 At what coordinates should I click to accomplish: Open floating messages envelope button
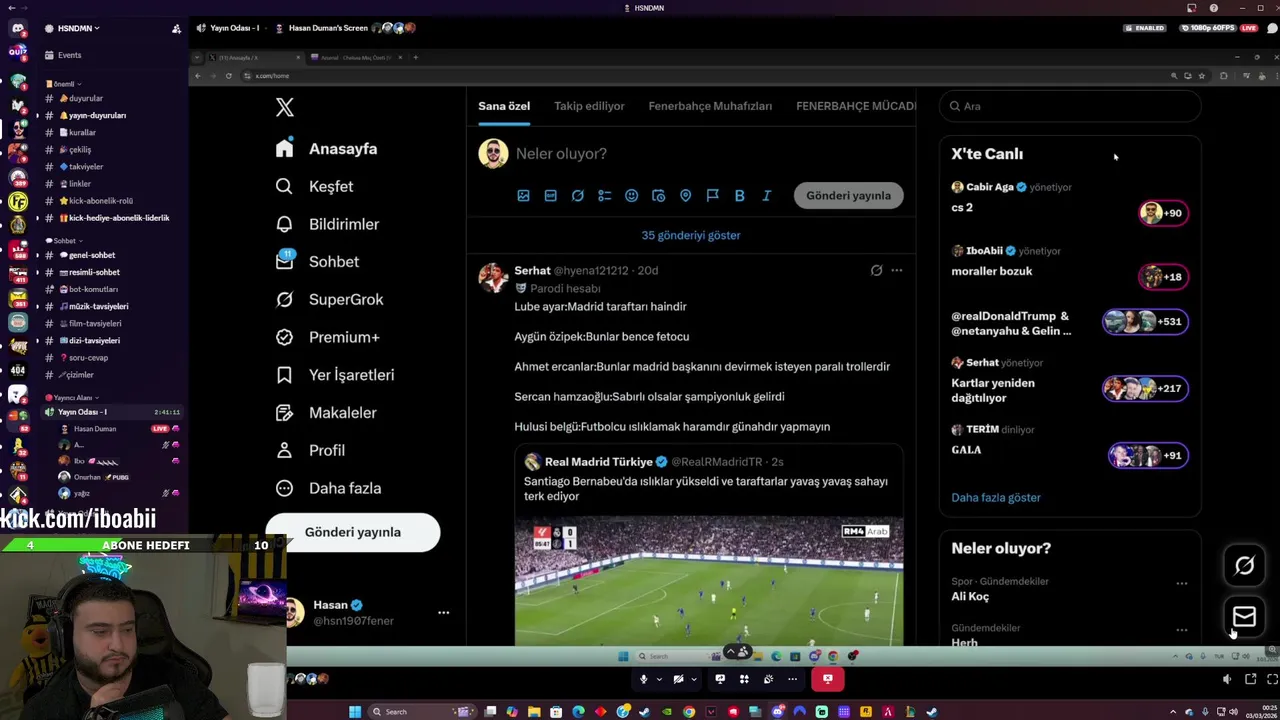tap(1244, 617)
